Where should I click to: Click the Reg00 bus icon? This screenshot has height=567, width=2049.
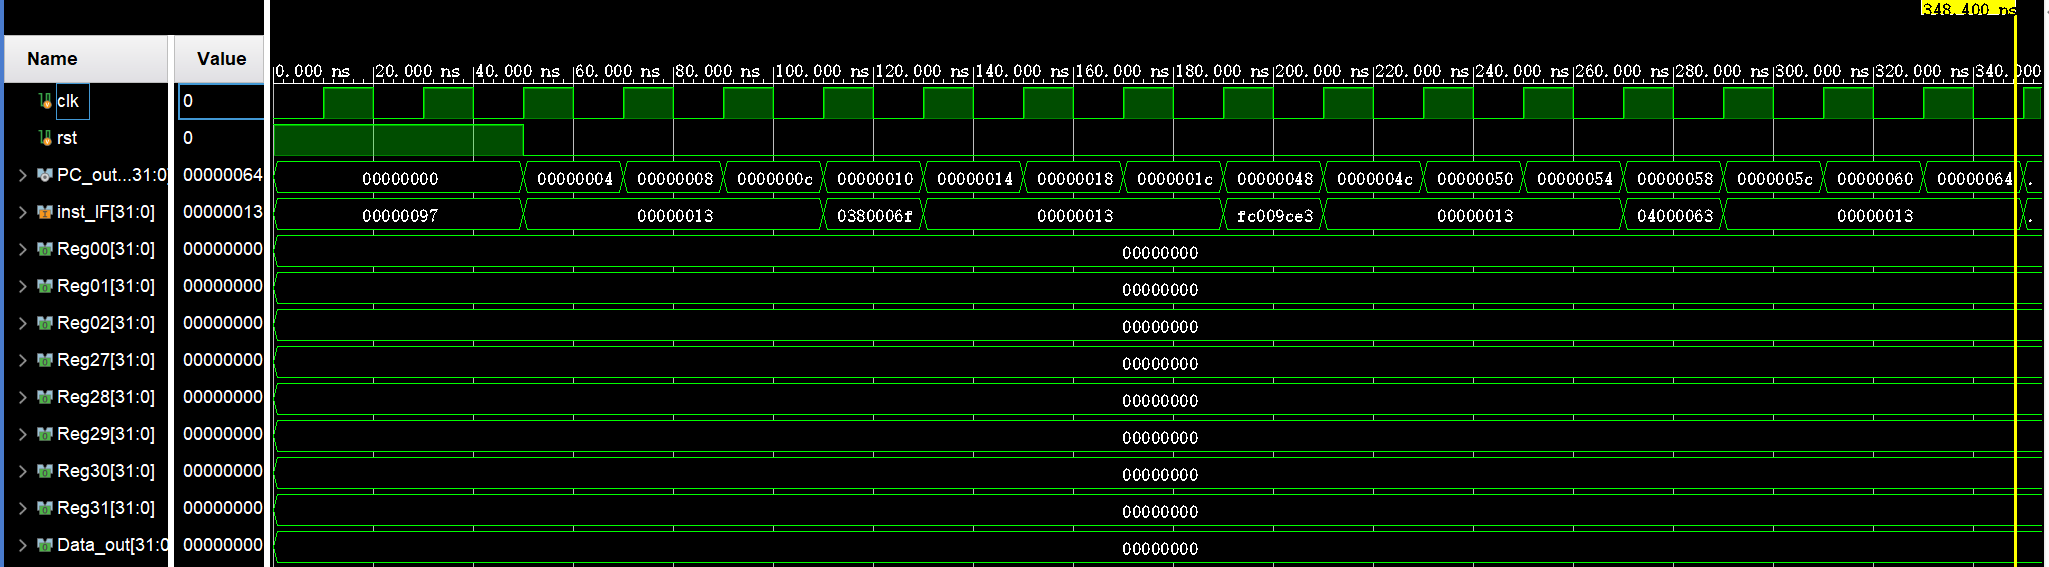tap(44, 249)
